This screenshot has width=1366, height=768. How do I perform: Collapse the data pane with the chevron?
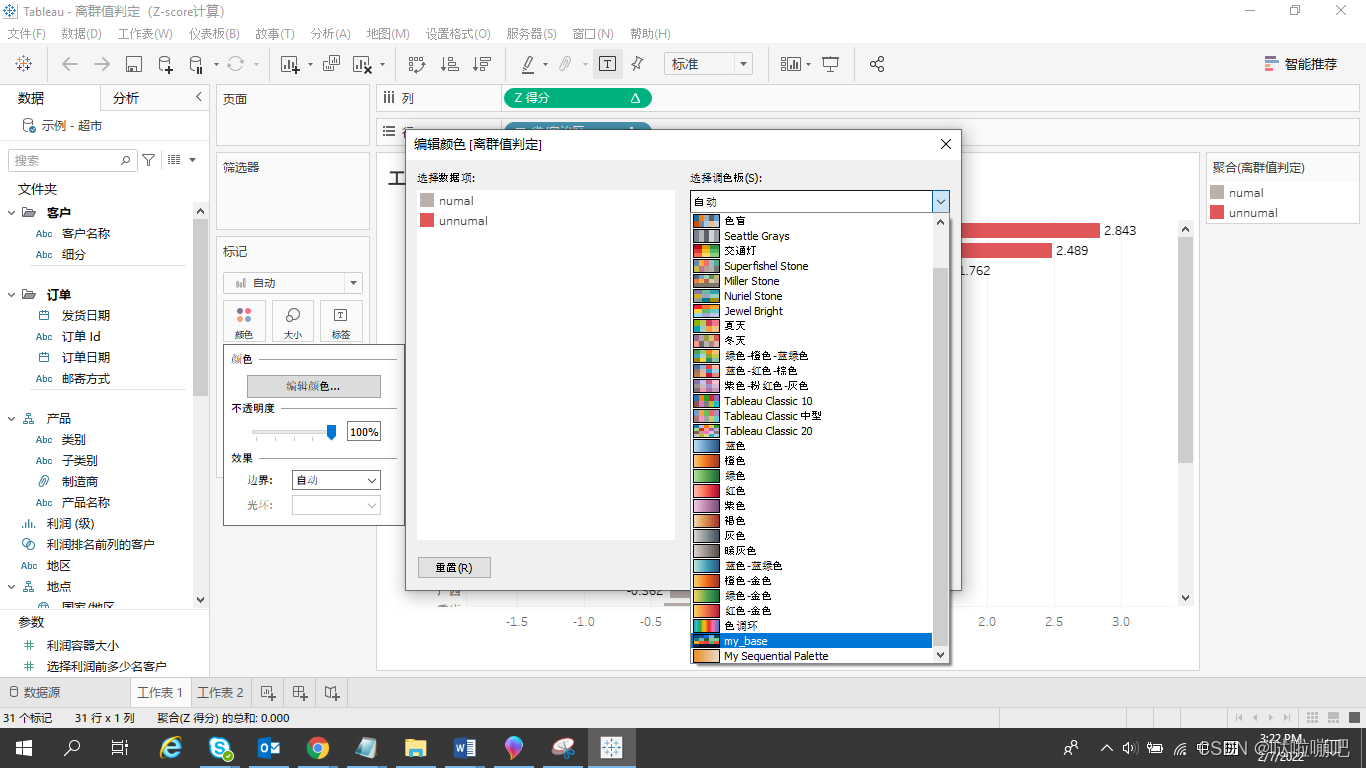[199, 97]
